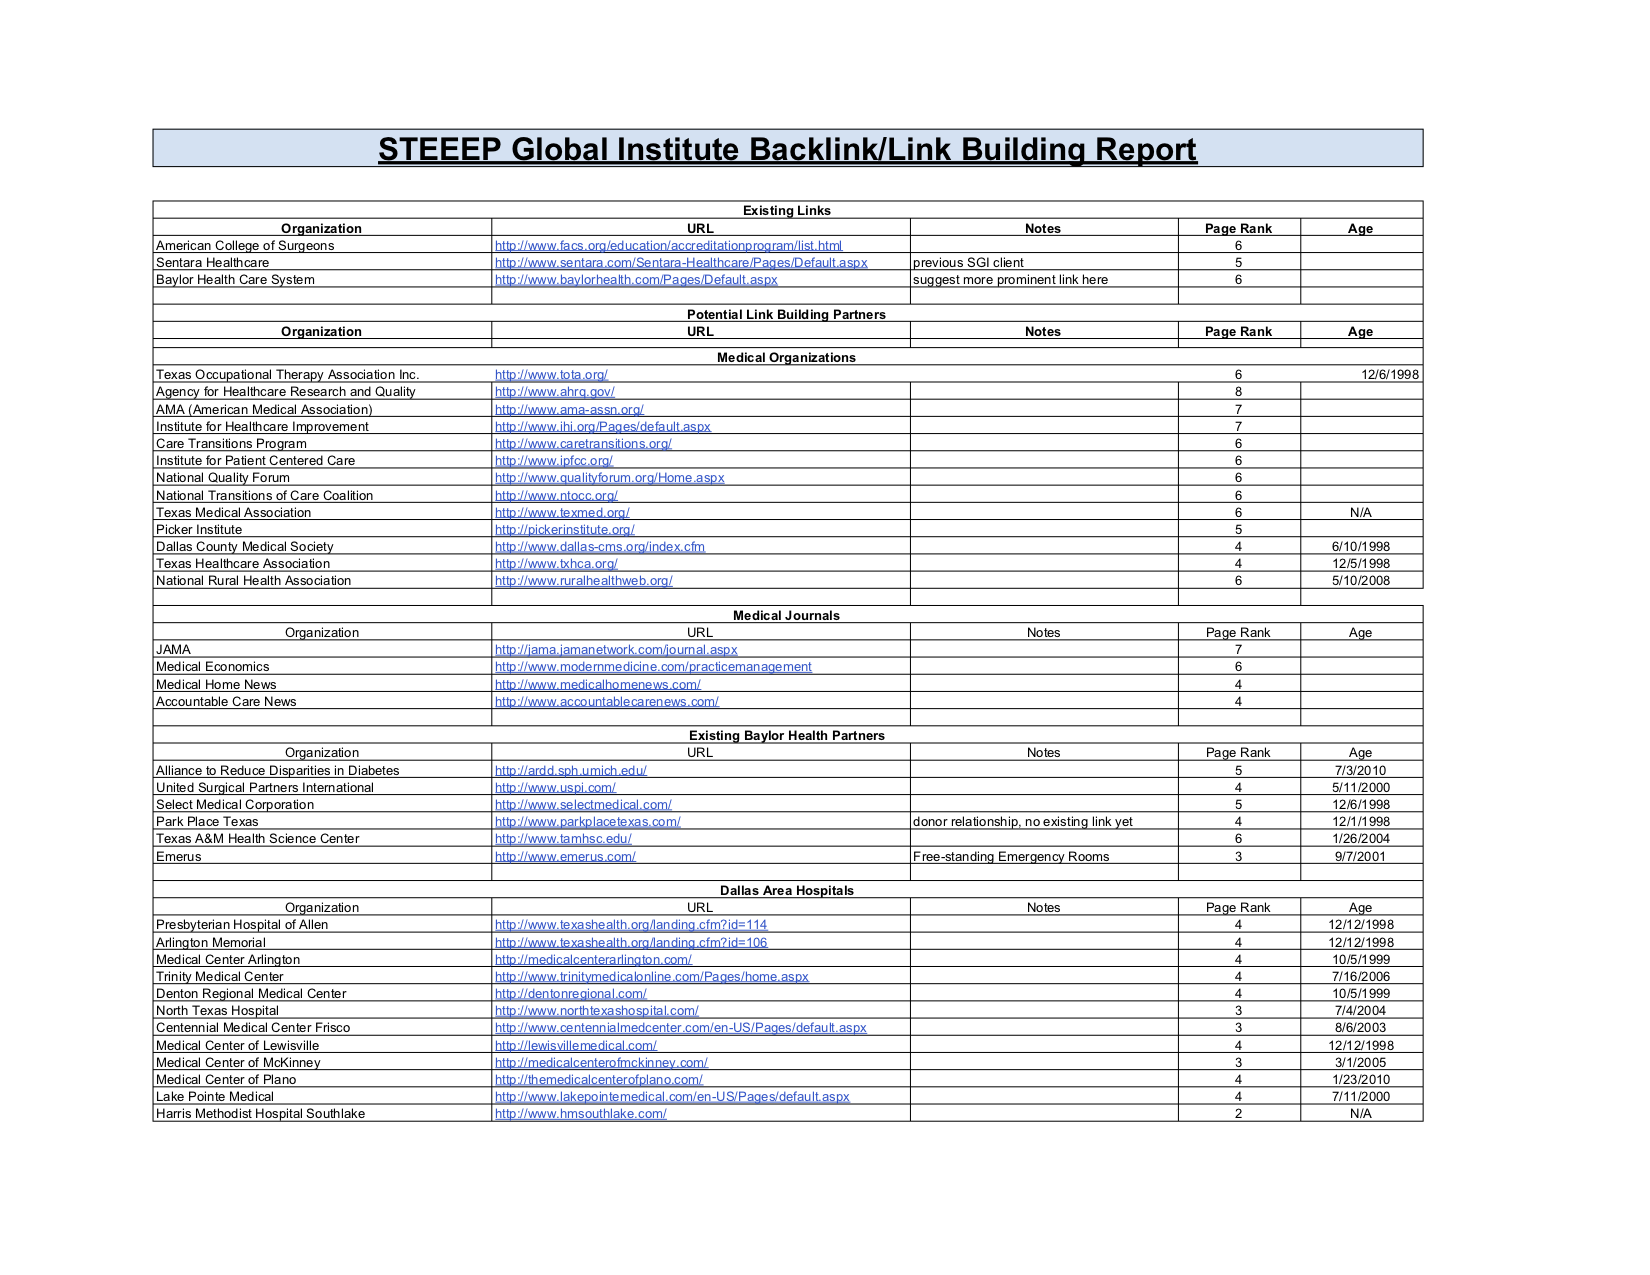Click the 'Dallas Area Hospitals' header
The image size is (1650, 1275).
pyautogui.click(x=787, y=890)
